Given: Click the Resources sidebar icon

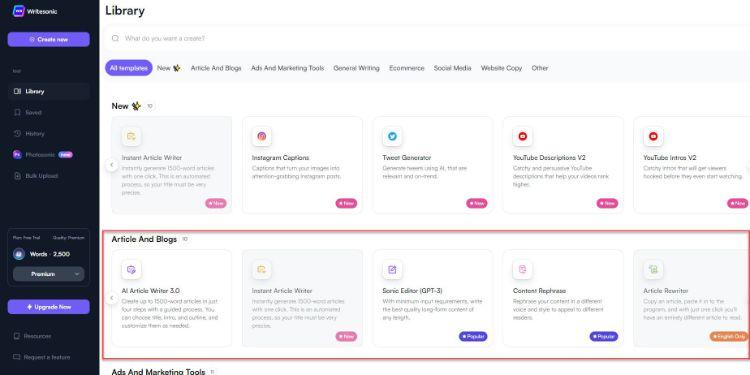Looking at the screenshot, I should click(17, 336).
